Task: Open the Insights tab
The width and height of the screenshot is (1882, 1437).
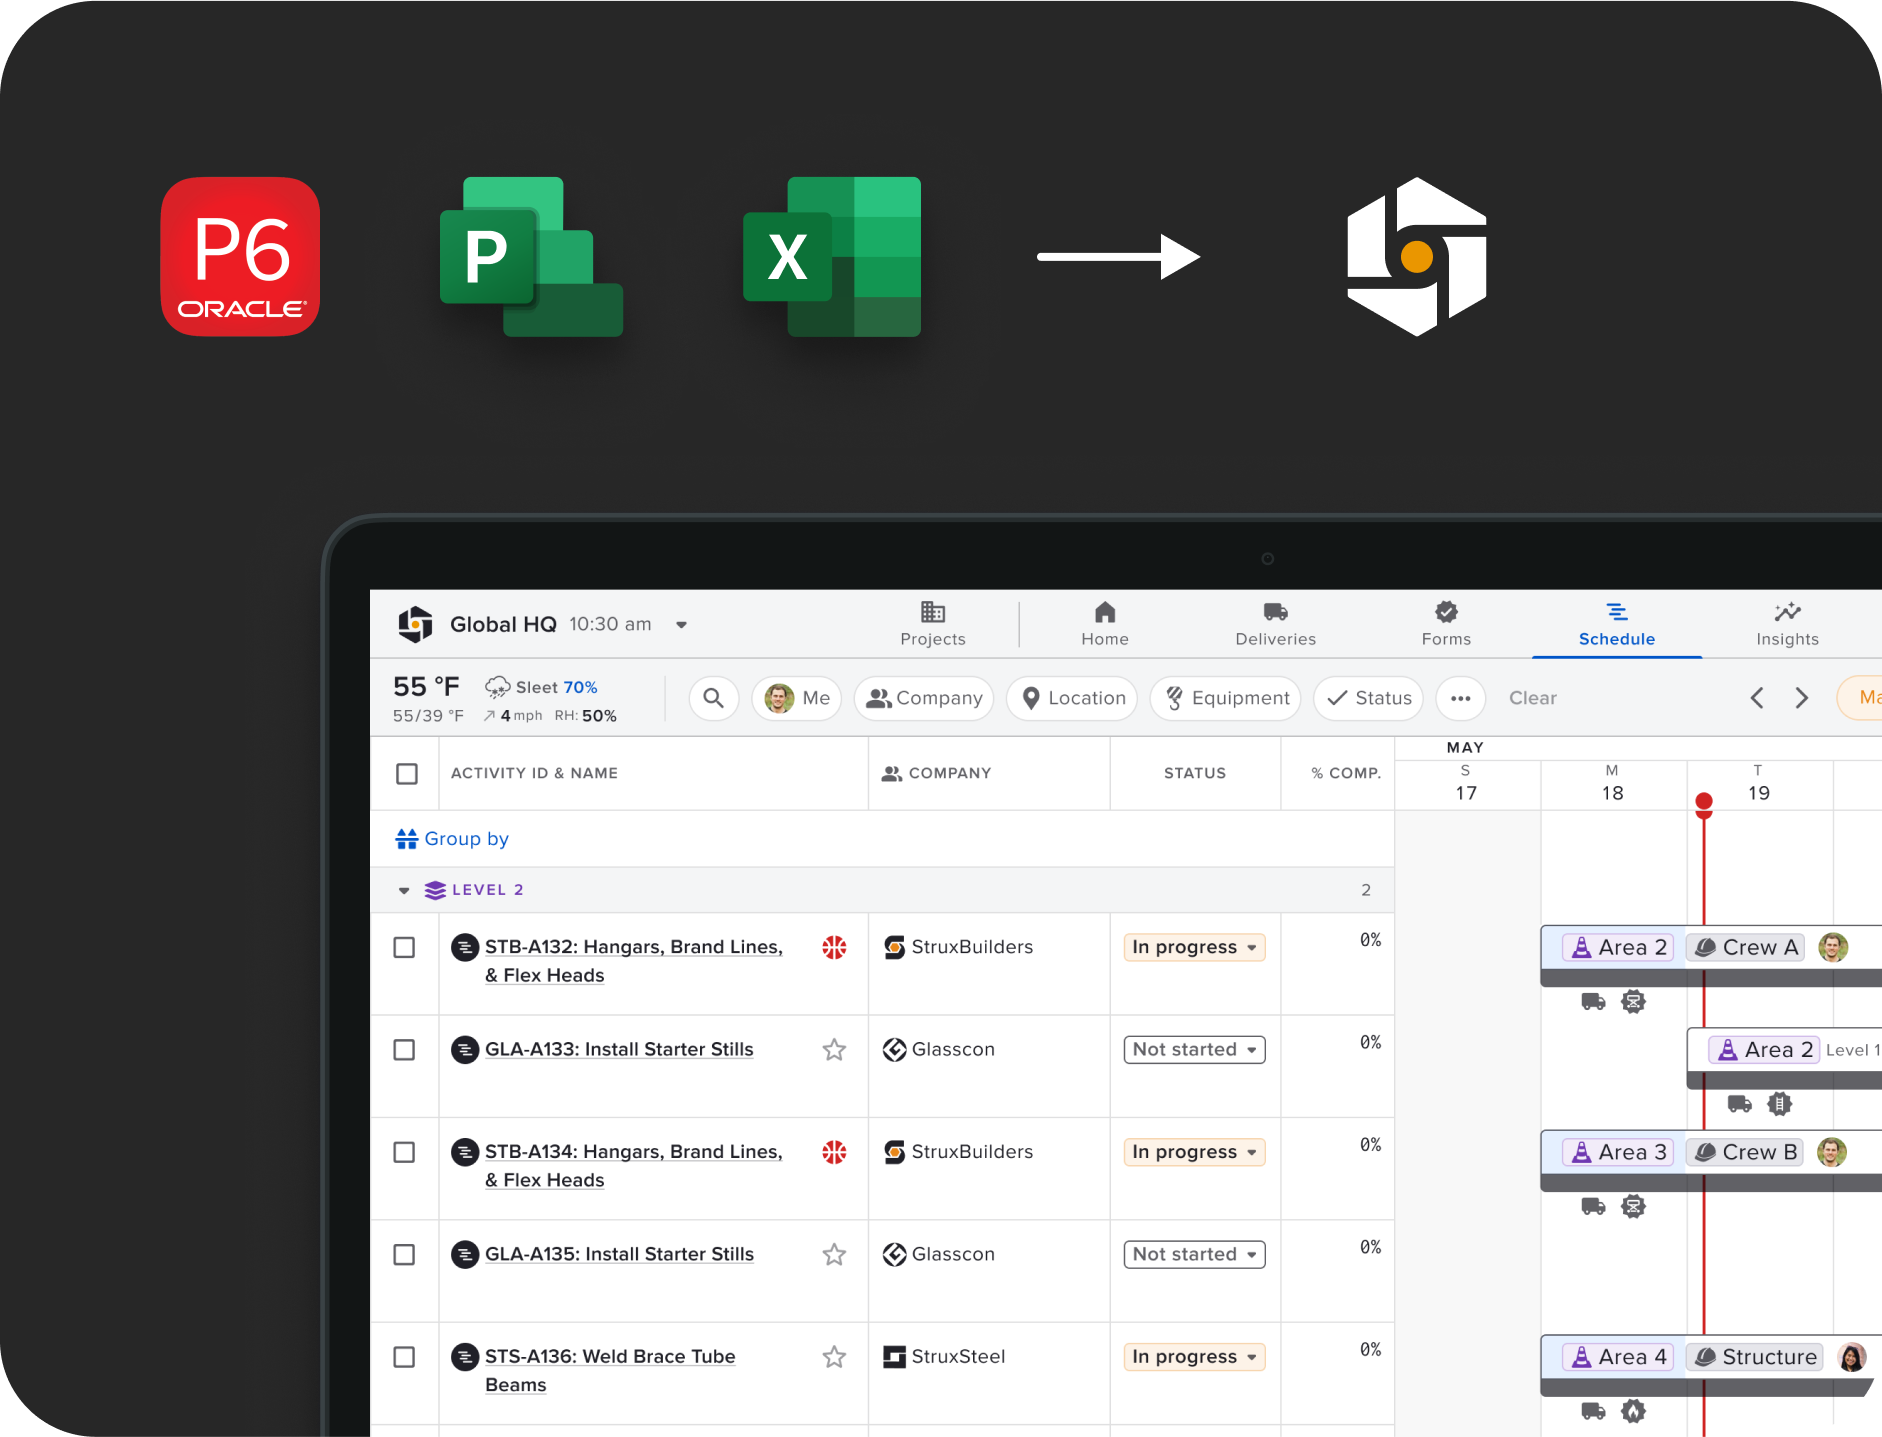Action: pyautogui.click(x=1788, y=624)
